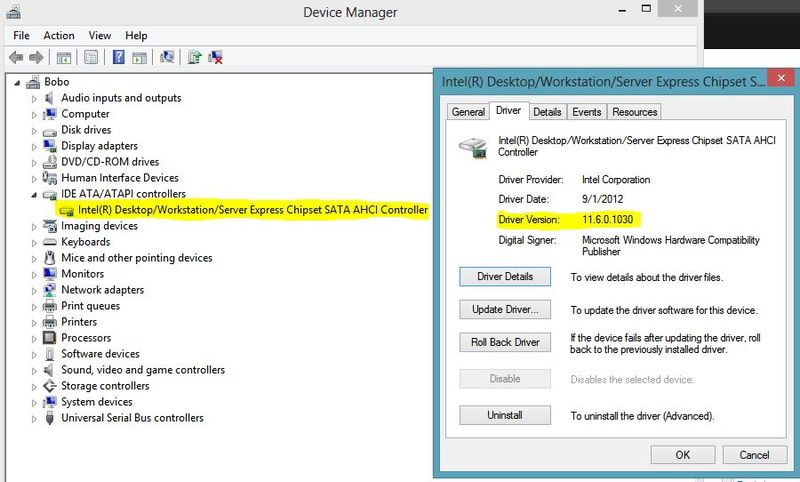Expand the Disk drives node
This screenshot has width=800, height=482.
click(x=34, y=131)
